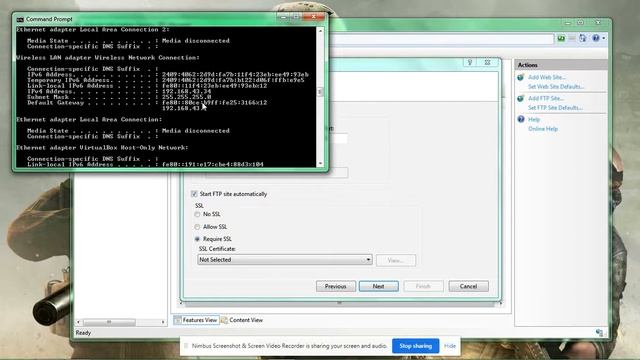Viewport: 640px width, 360px height.
Task: Click Stop sharing on the Nimbus bar
Action: click(416, 346)
